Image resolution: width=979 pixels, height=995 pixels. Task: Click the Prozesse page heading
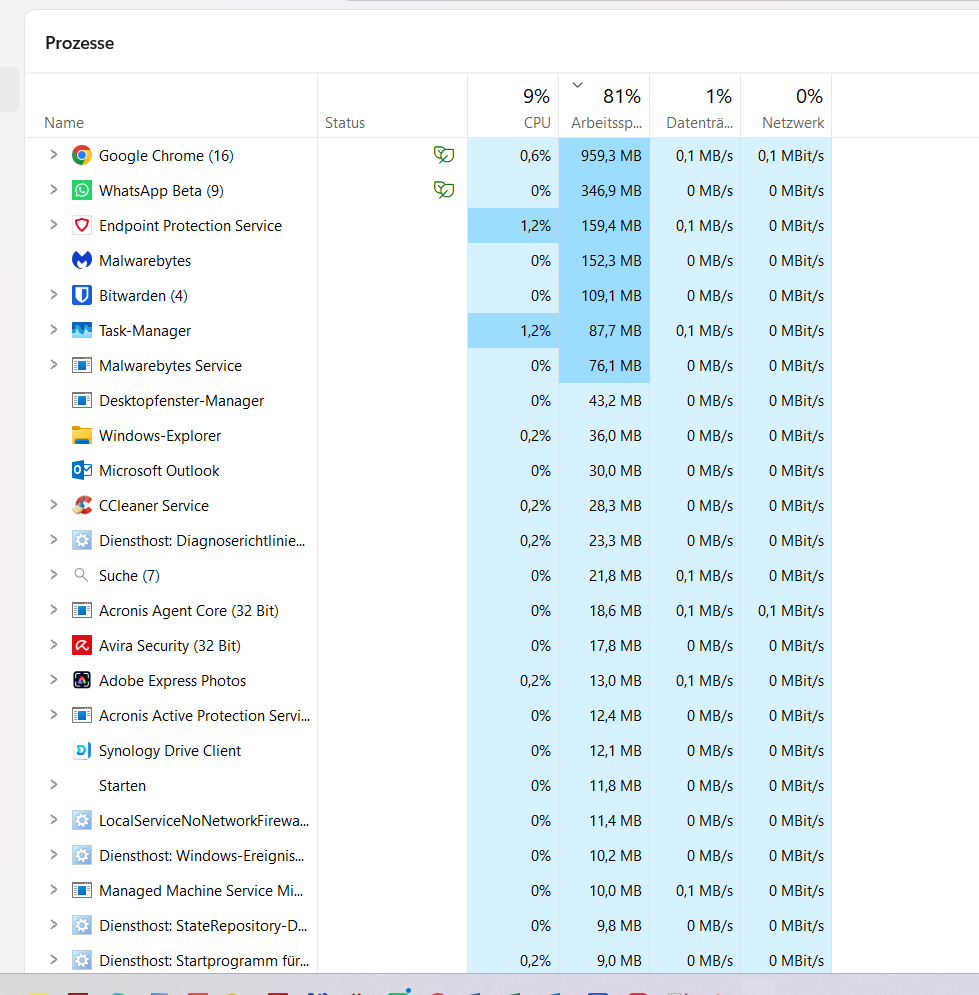[x=79, y=43]
